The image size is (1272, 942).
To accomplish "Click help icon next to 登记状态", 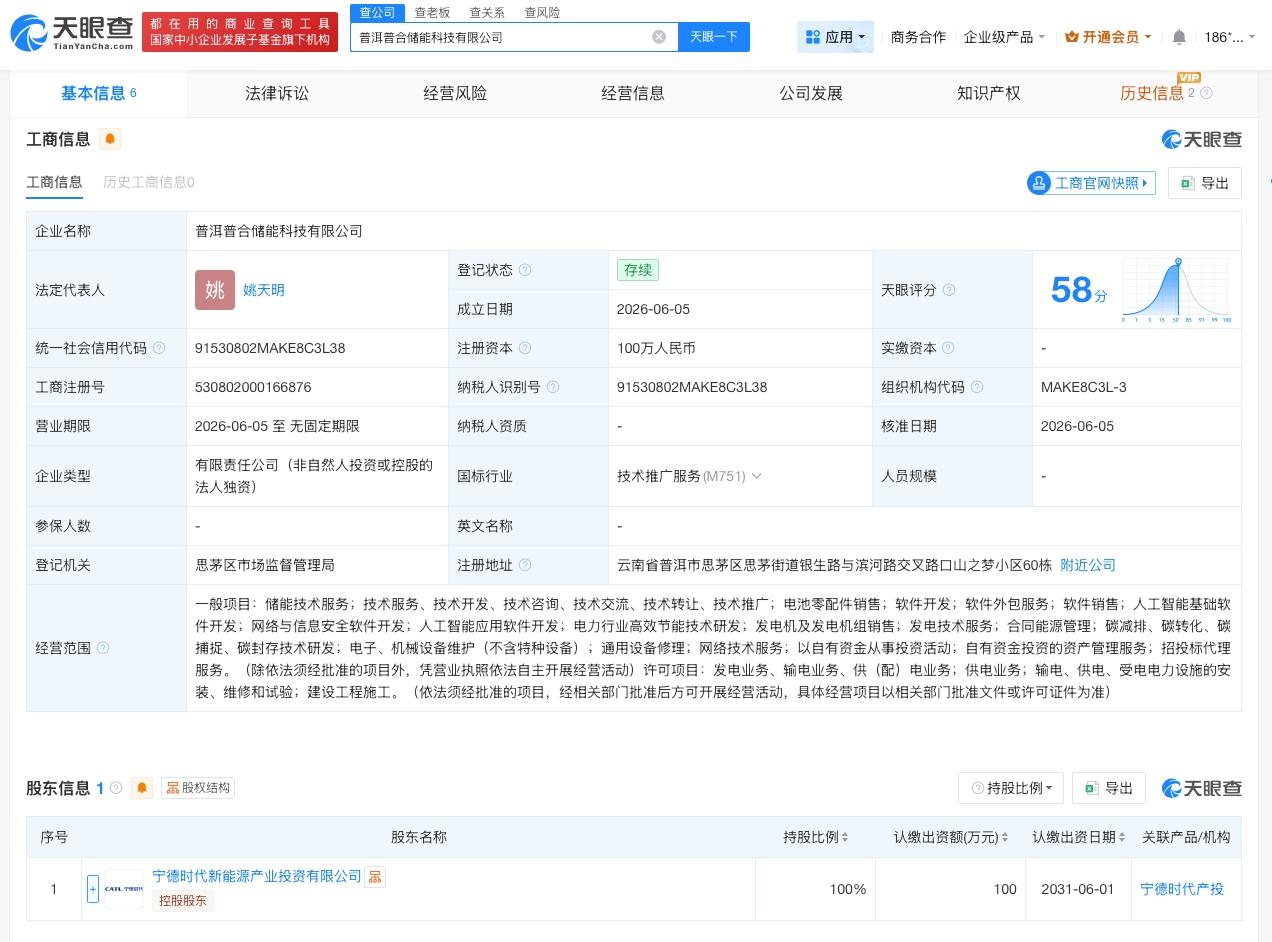I will point(525,270).
